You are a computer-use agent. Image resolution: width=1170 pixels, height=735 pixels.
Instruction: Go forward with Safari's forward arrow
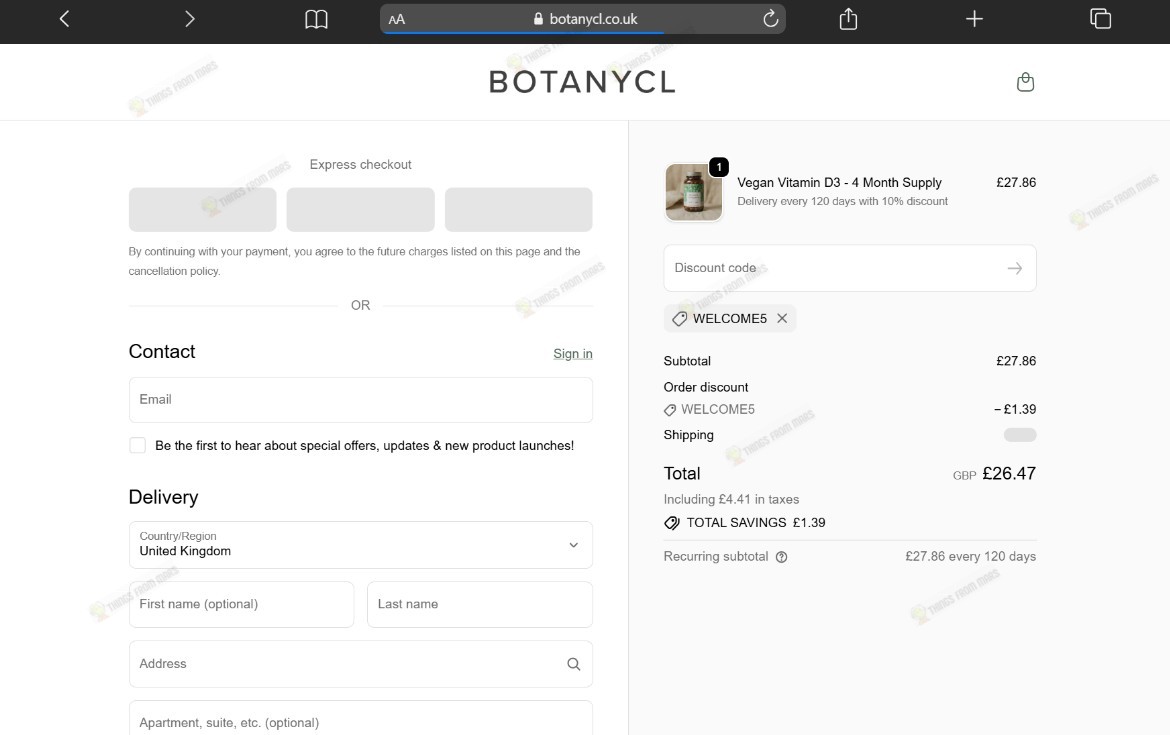(190, 19)
